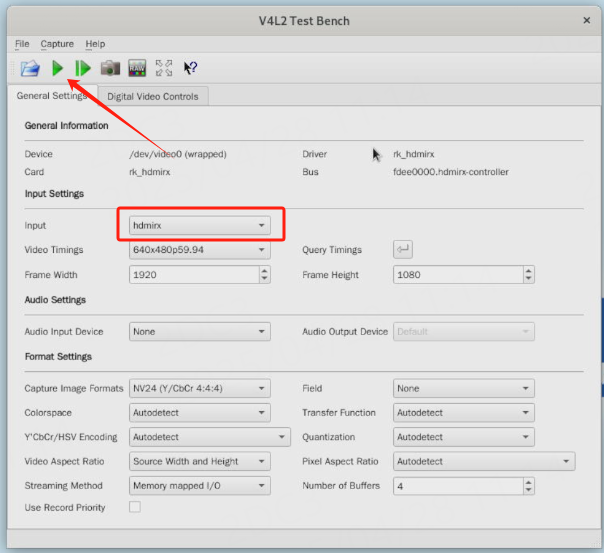Open the Transfer Function dropdown
604x553 pixels.
tap(464, 412)
